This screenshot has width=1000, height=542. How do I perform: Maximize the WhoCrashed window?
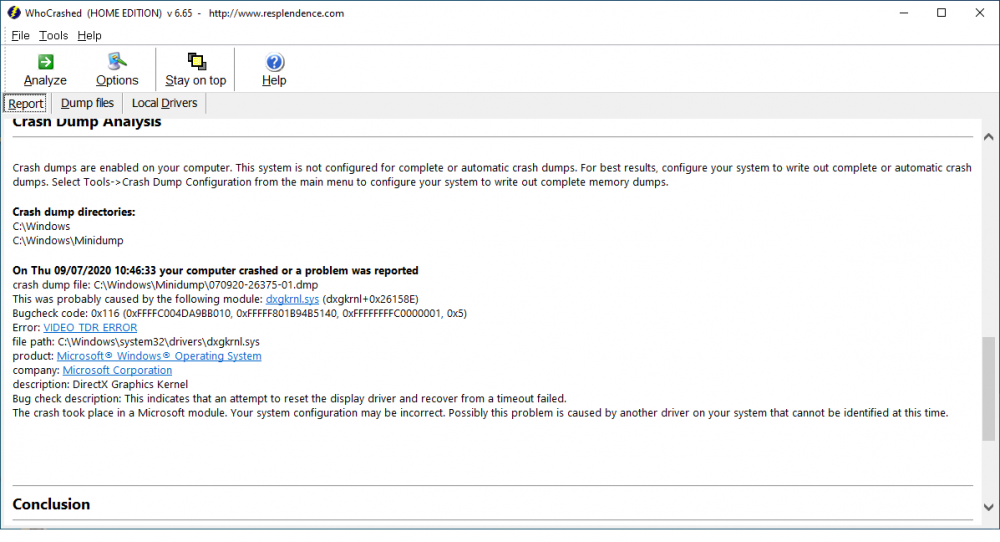click(941, 13)
